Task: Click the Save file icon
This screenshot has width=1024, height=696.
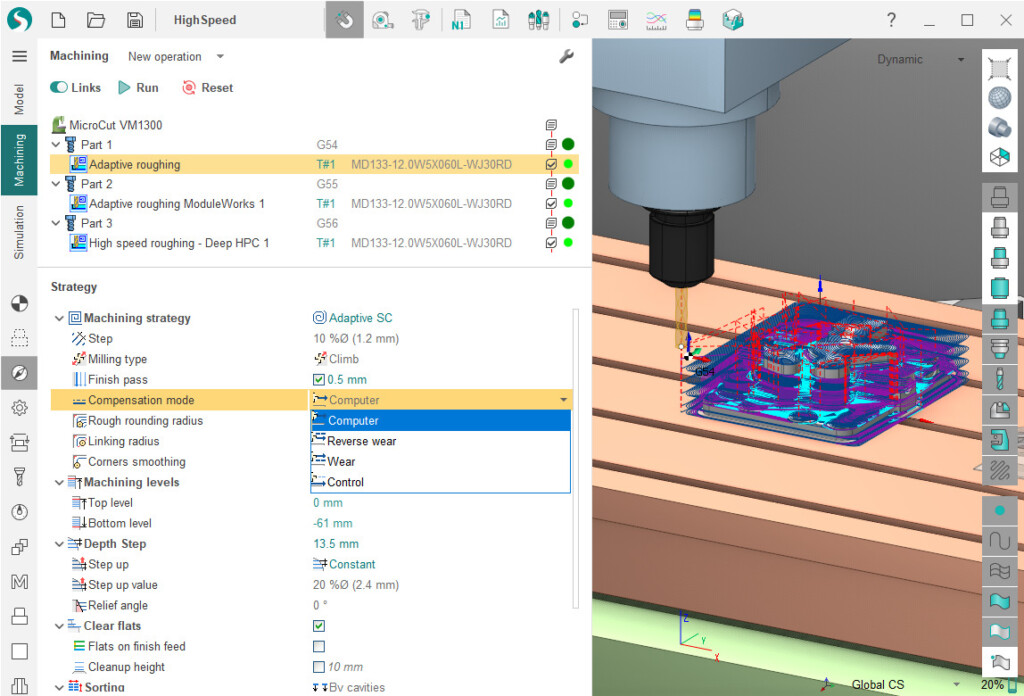Action: [x=134, y=20]
